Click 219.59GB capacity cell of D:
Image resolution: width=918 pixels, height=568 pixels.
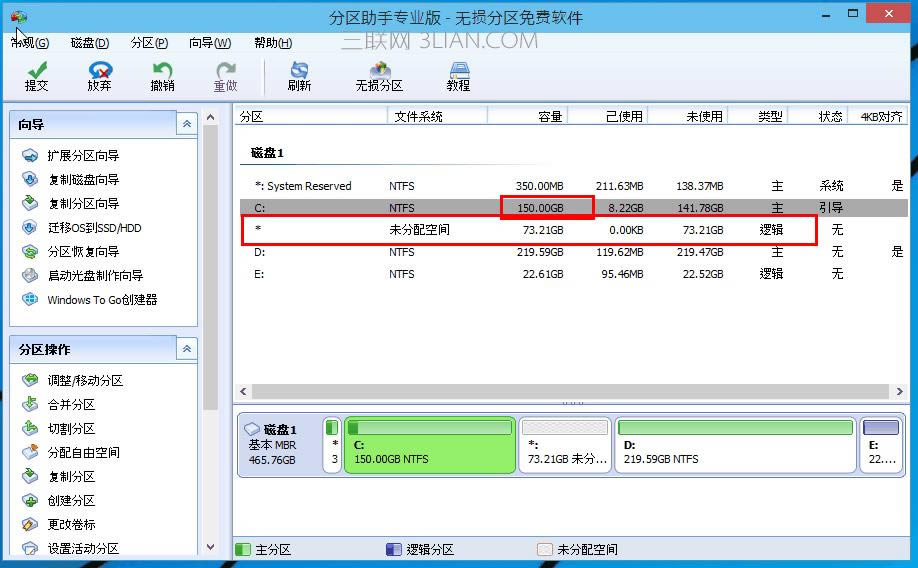click(x=540, y=252)
